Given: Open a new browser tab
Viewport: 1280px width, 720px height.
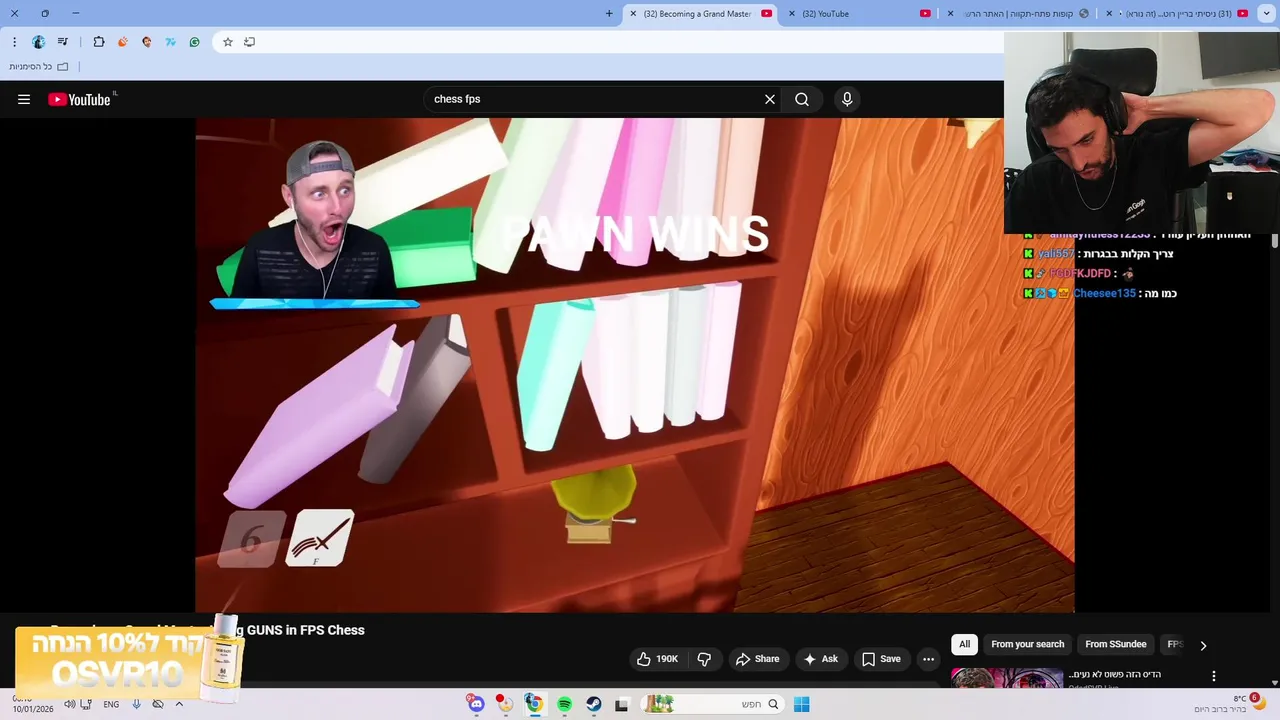Looking at the screenshot, I should click(609, 13).
